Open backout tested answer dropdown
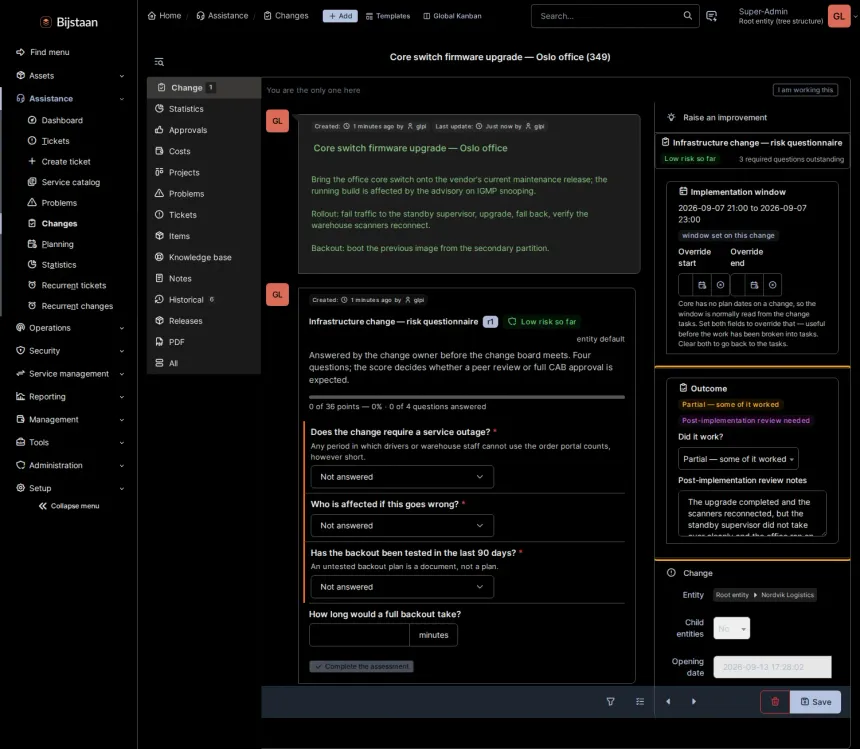This screenshot has height=749, width=860. (402, 587)
